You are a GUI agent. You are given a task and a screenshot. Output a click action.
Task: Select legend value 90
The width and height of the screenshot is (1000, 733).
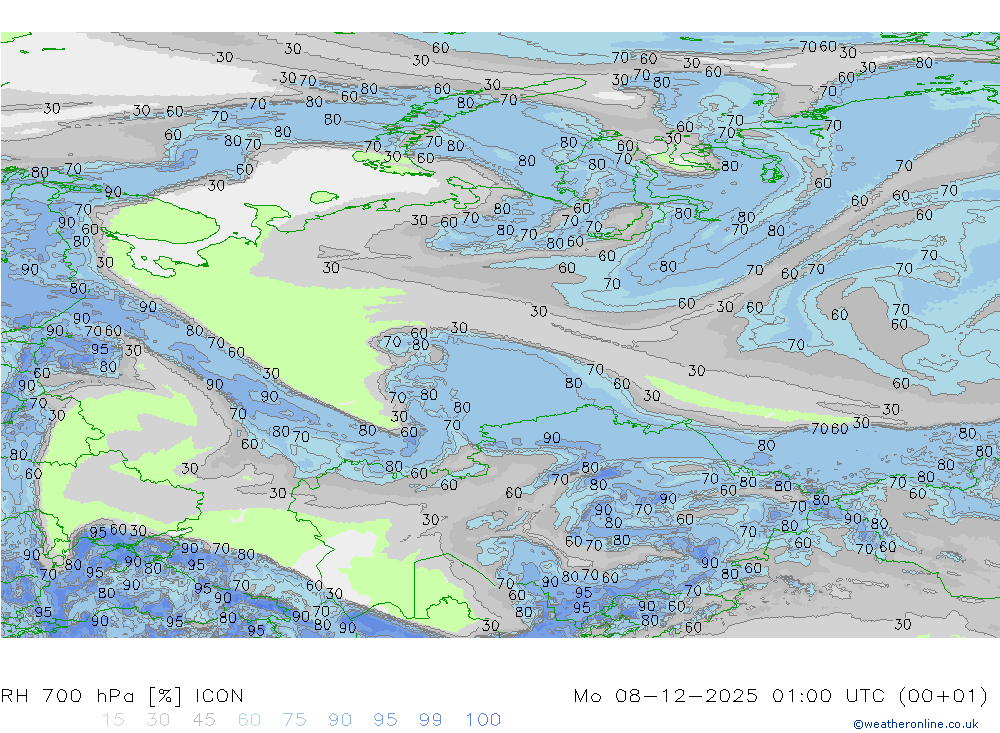coord(340,720)
